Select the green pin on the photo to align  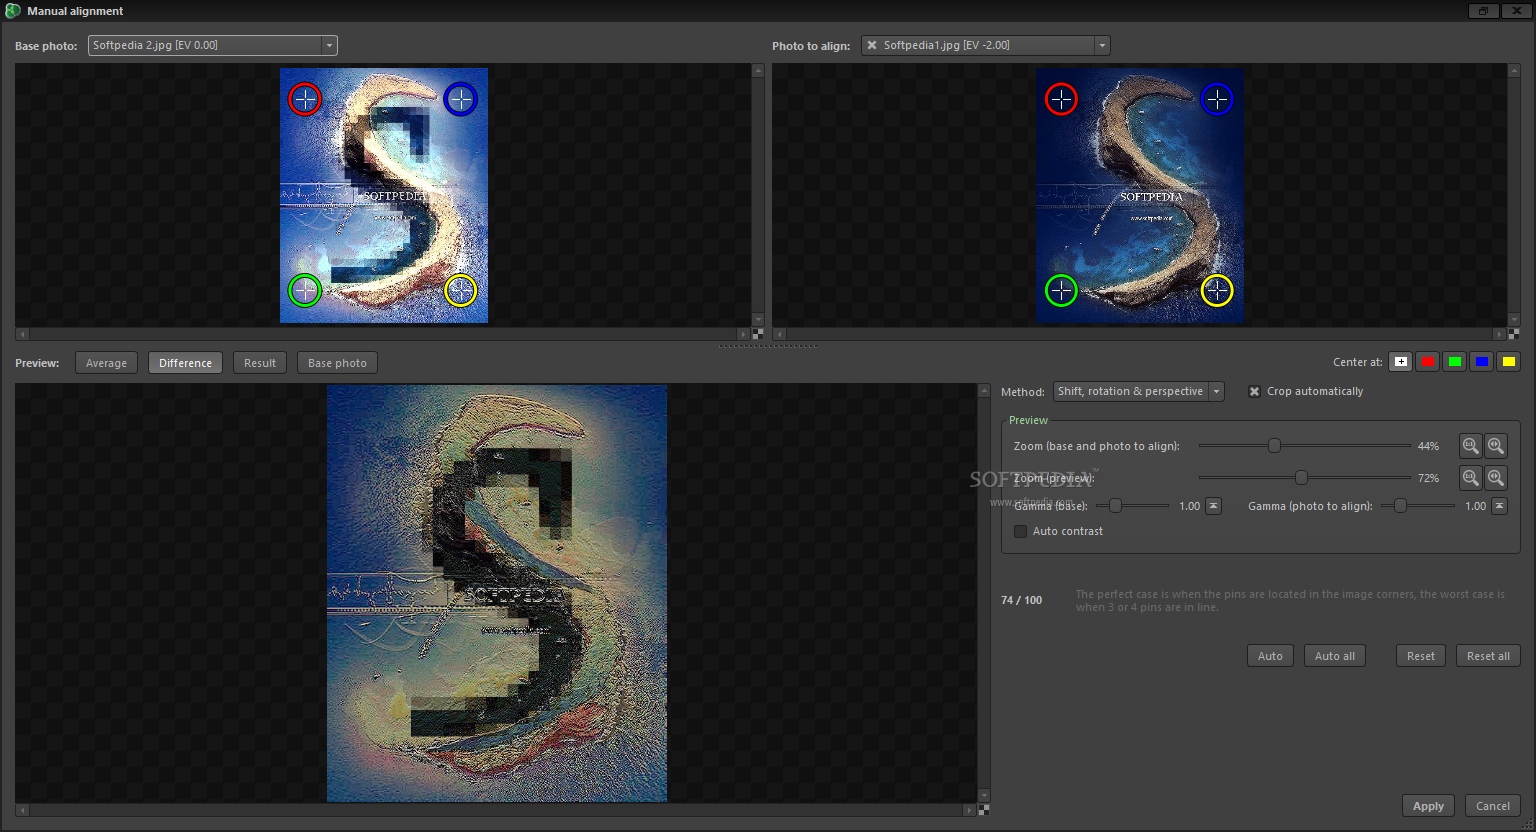point(1061,290)
